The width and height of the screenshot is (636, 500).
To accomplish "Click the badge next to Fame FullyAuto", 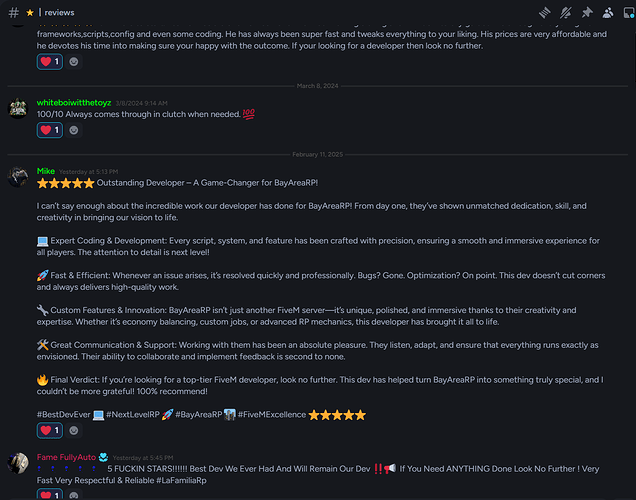I will click(103, 456).
